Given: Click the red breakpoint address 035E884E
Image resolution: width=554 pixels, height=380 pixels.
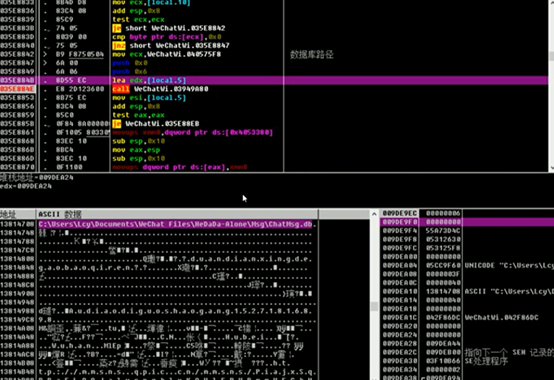Looking at the screenshot, I should tap(18, 89).
